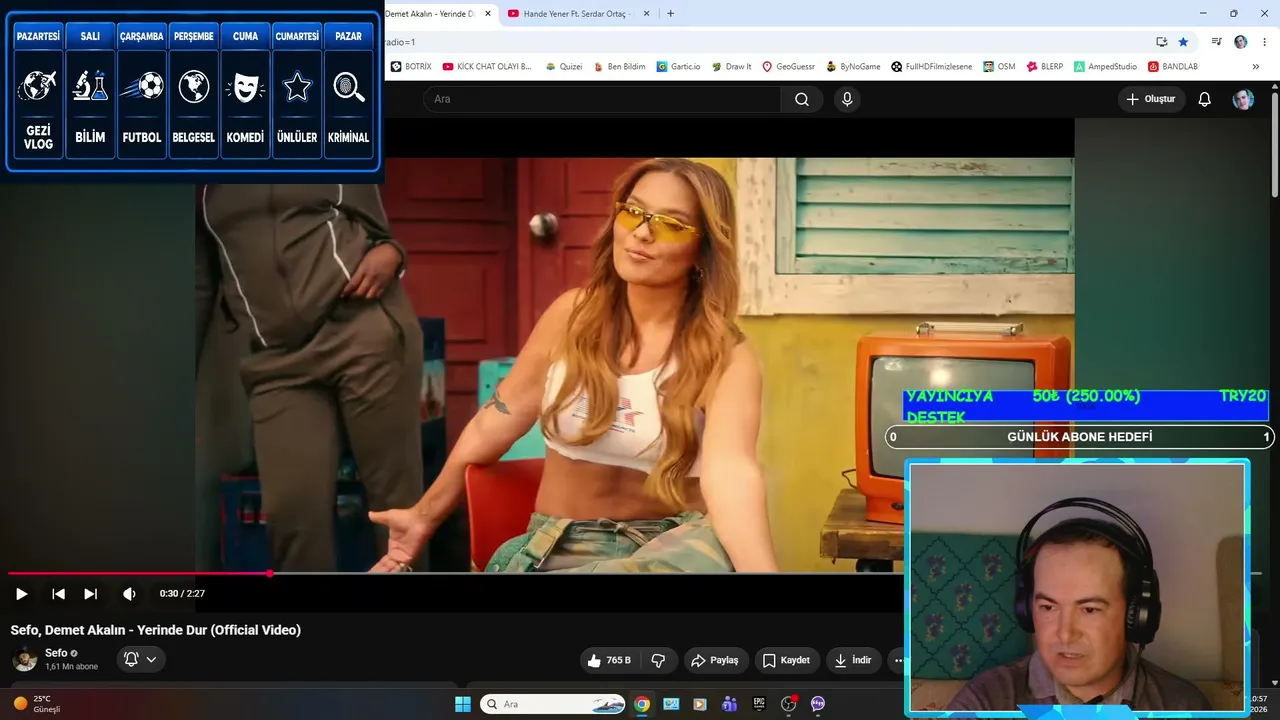Click the Chrome install app icon in address bar

click(1161, 42)
